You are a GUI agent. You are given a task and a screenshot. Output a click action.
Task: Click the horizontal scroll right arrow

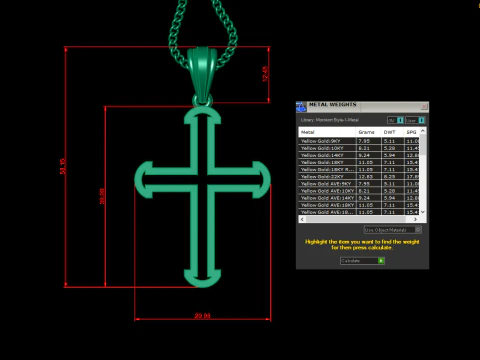(415, 219)
